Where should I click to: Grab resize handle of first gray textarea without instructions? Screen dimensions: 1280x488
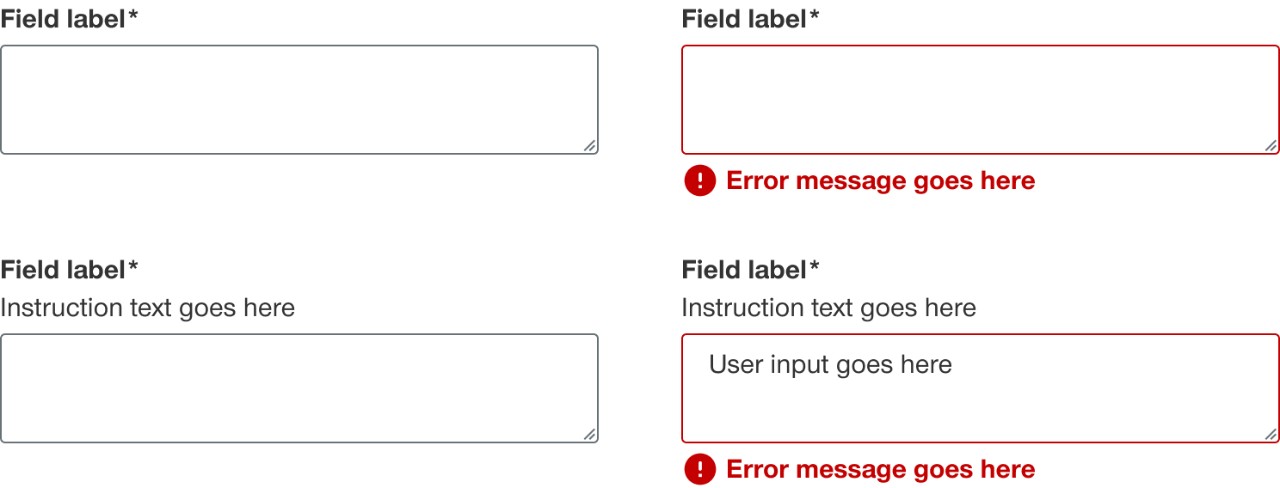coord(590,146)
